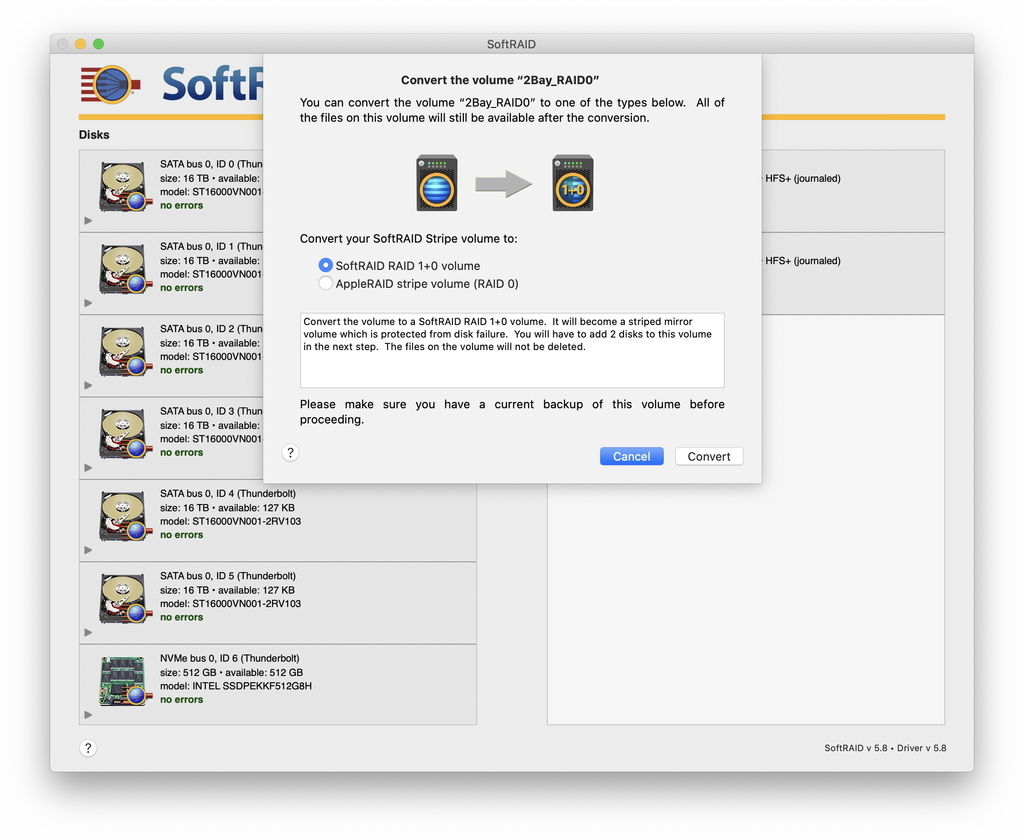Click 'model: INTEL SSDPEKKF512G8H' text

click(x=236, y=686)
